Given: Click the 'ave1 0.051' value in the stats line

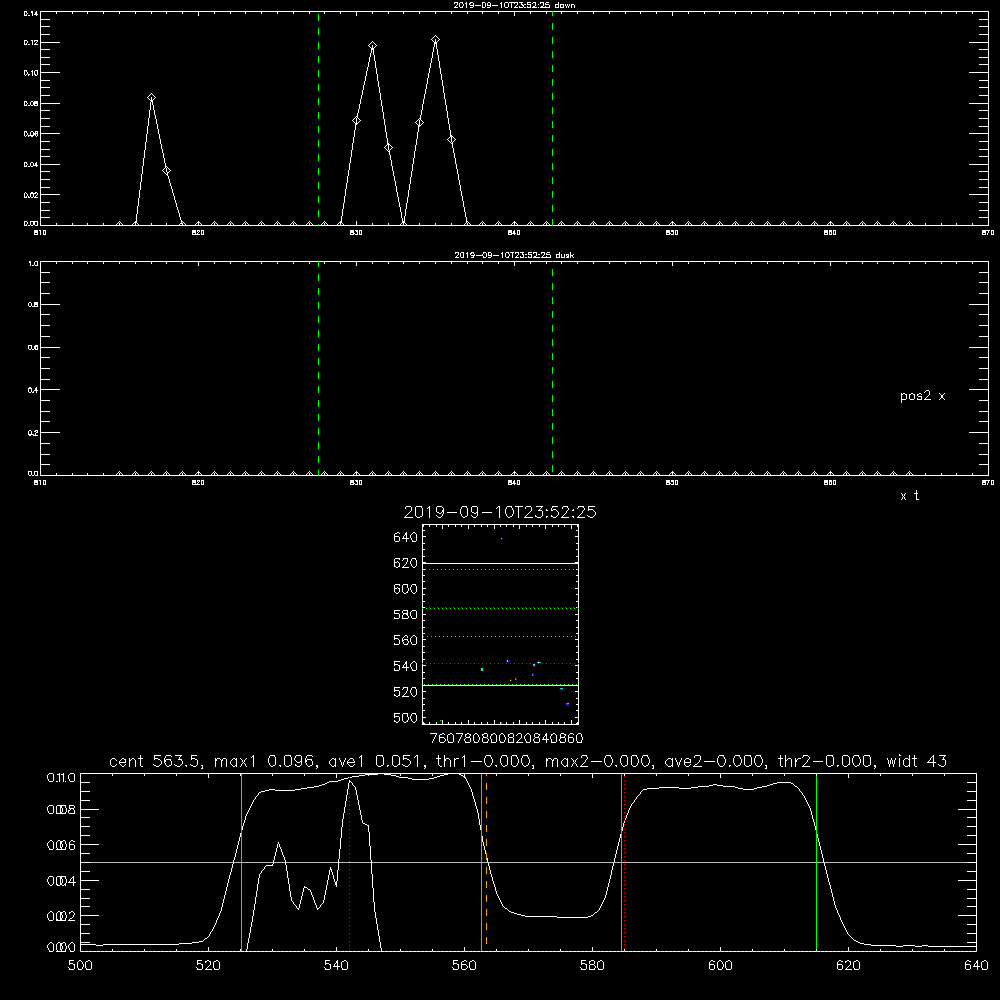Looking at the screenshot, I should click(376, 761).
